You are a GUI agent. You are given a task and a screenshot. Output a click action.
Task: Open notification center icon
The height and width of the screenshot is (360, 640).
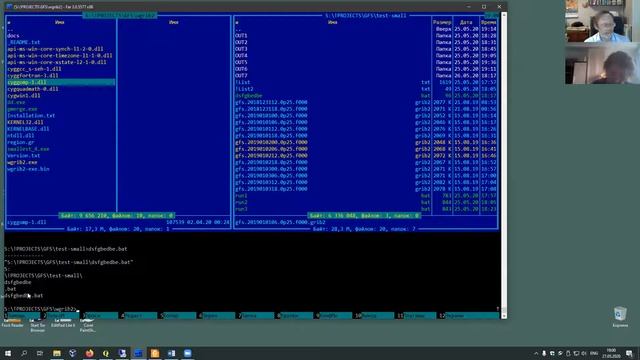click(629, 353)
